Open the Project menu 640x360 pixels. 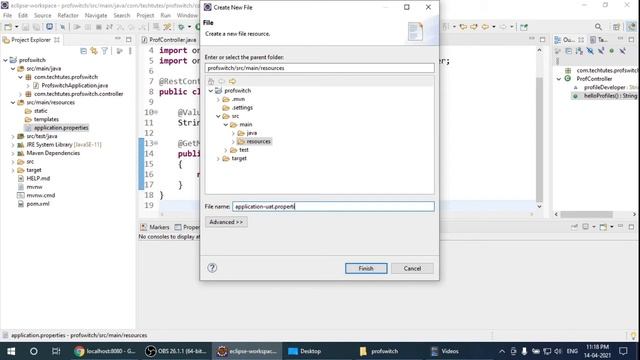pyautogui.click(x=145, y=15)
